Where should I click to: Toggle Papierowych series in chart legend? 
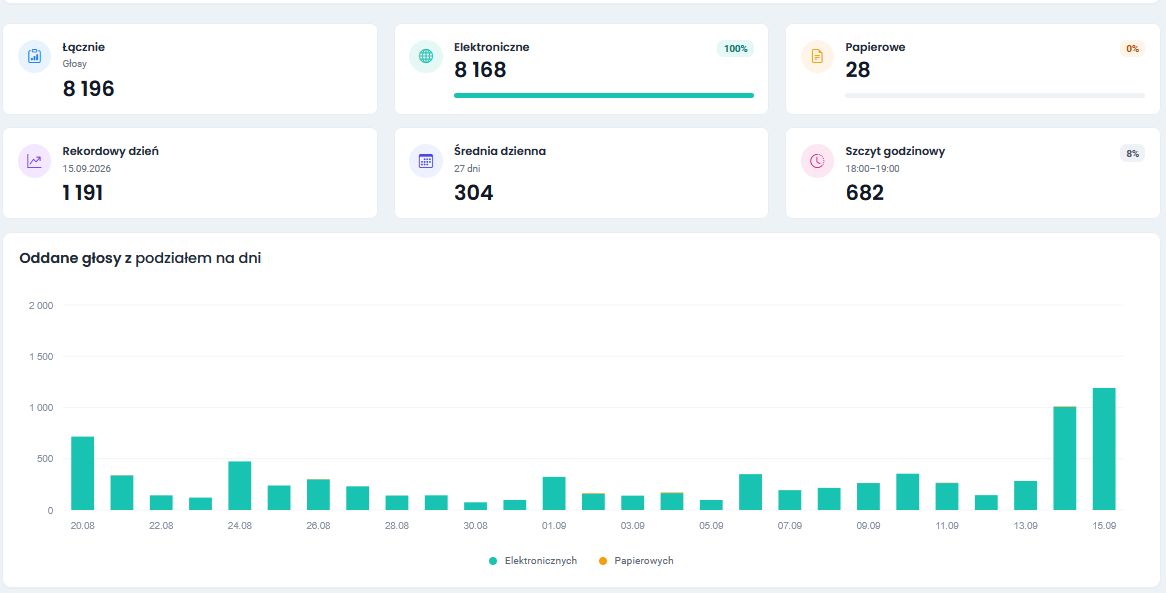636,560
